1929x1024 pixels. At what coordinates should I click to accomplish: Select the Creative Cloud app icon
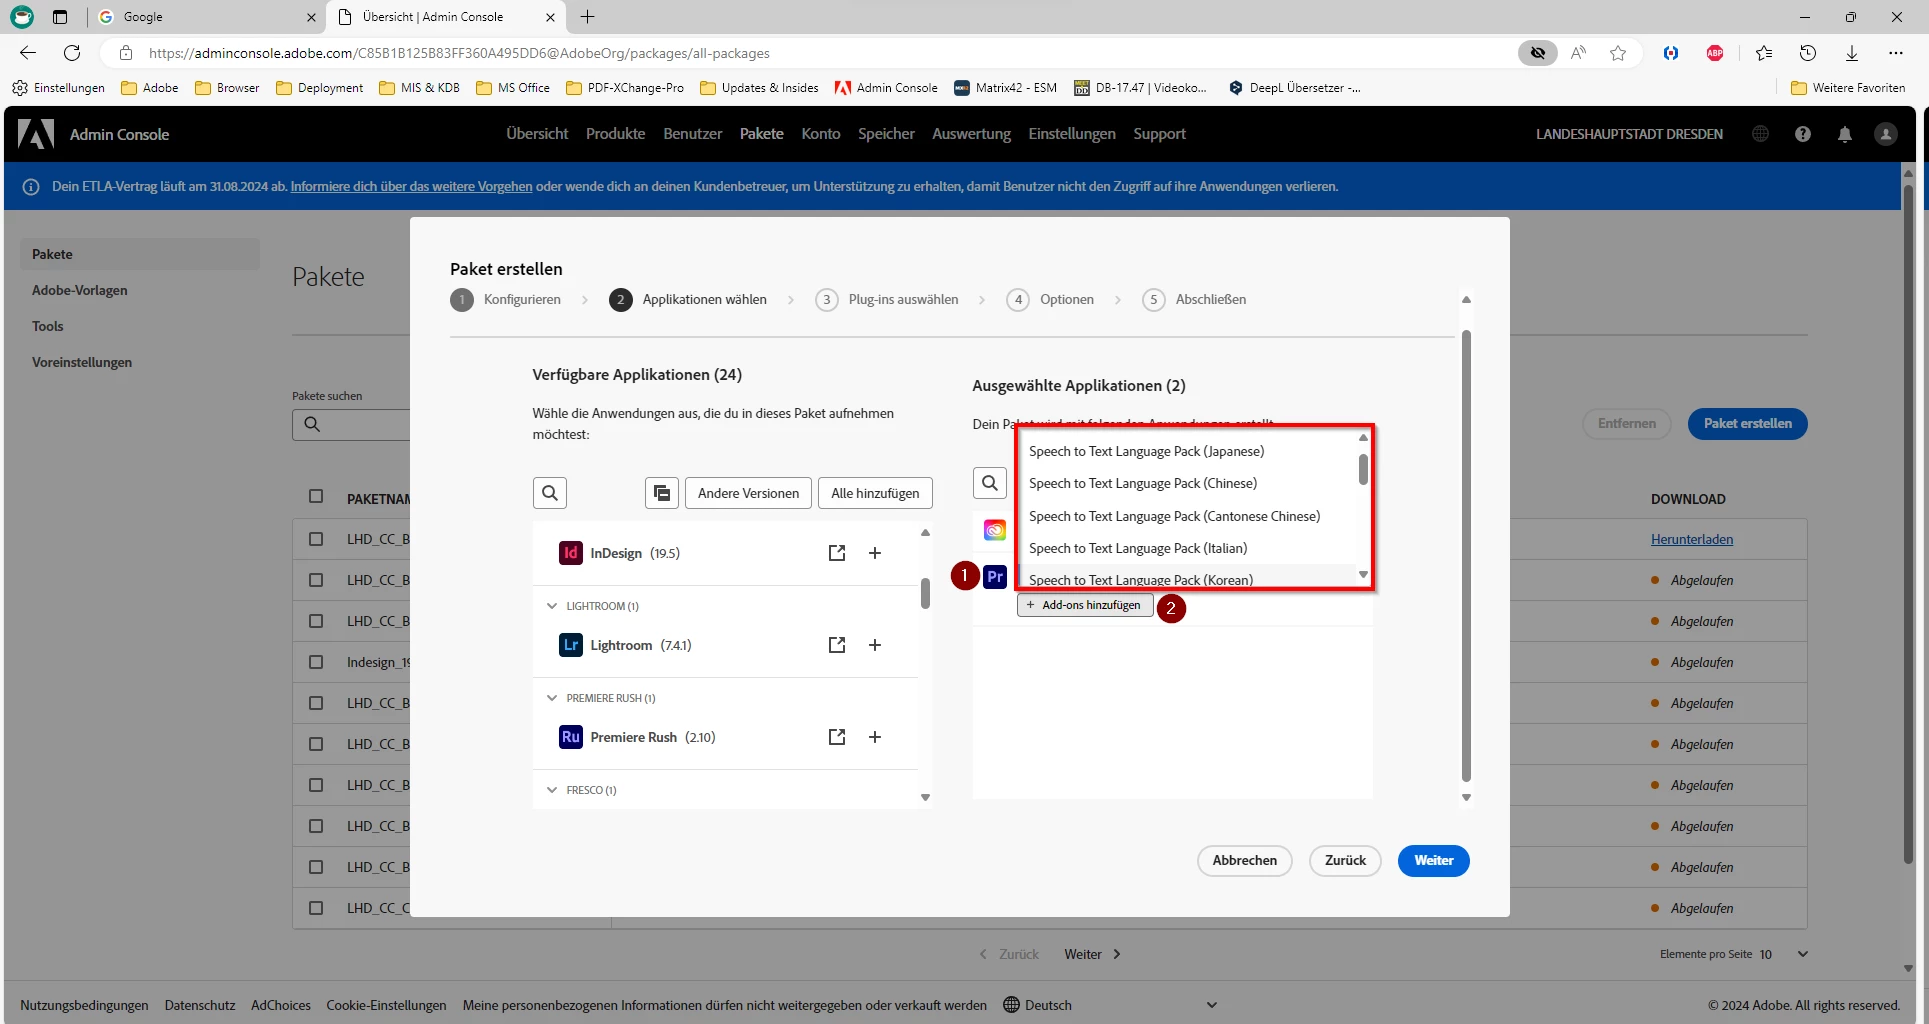[995, 530]
